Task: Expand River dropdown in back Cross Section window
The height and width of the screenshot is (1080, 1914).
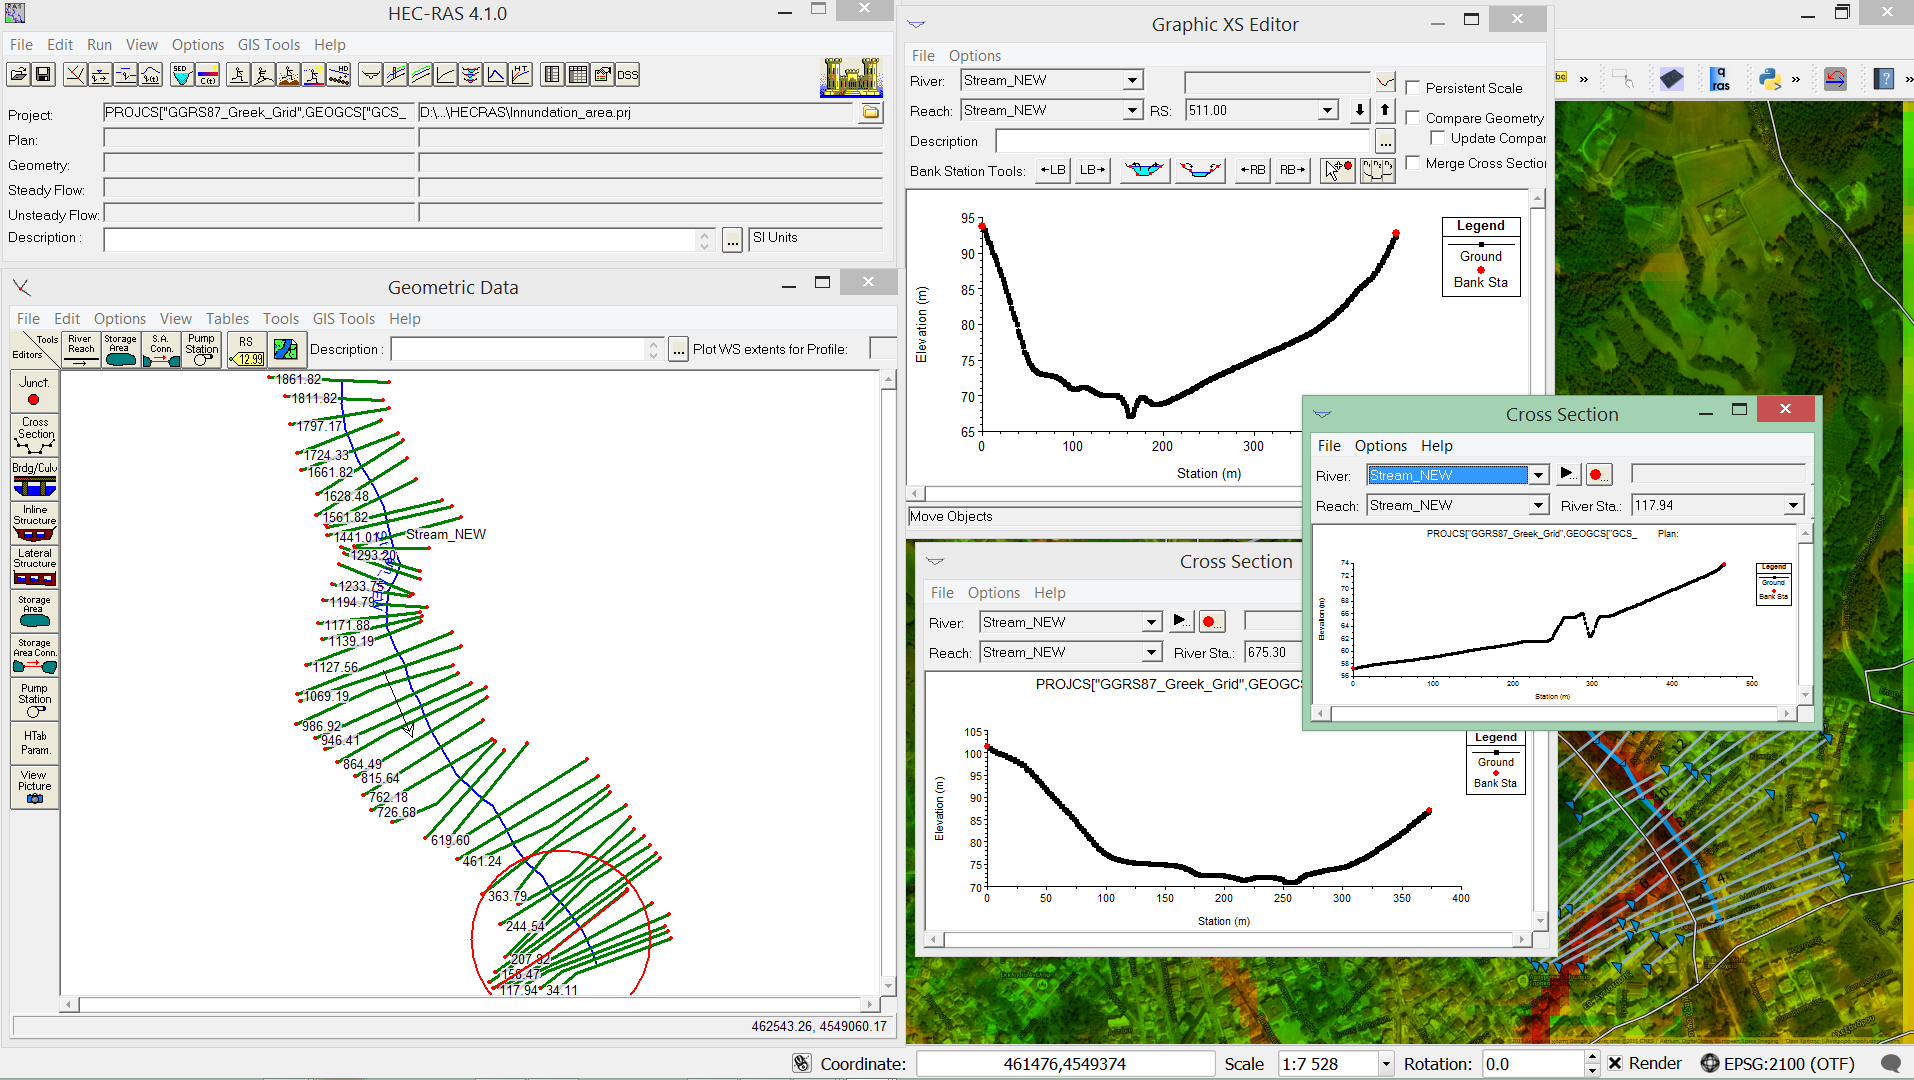Action: pos(1151,622)
